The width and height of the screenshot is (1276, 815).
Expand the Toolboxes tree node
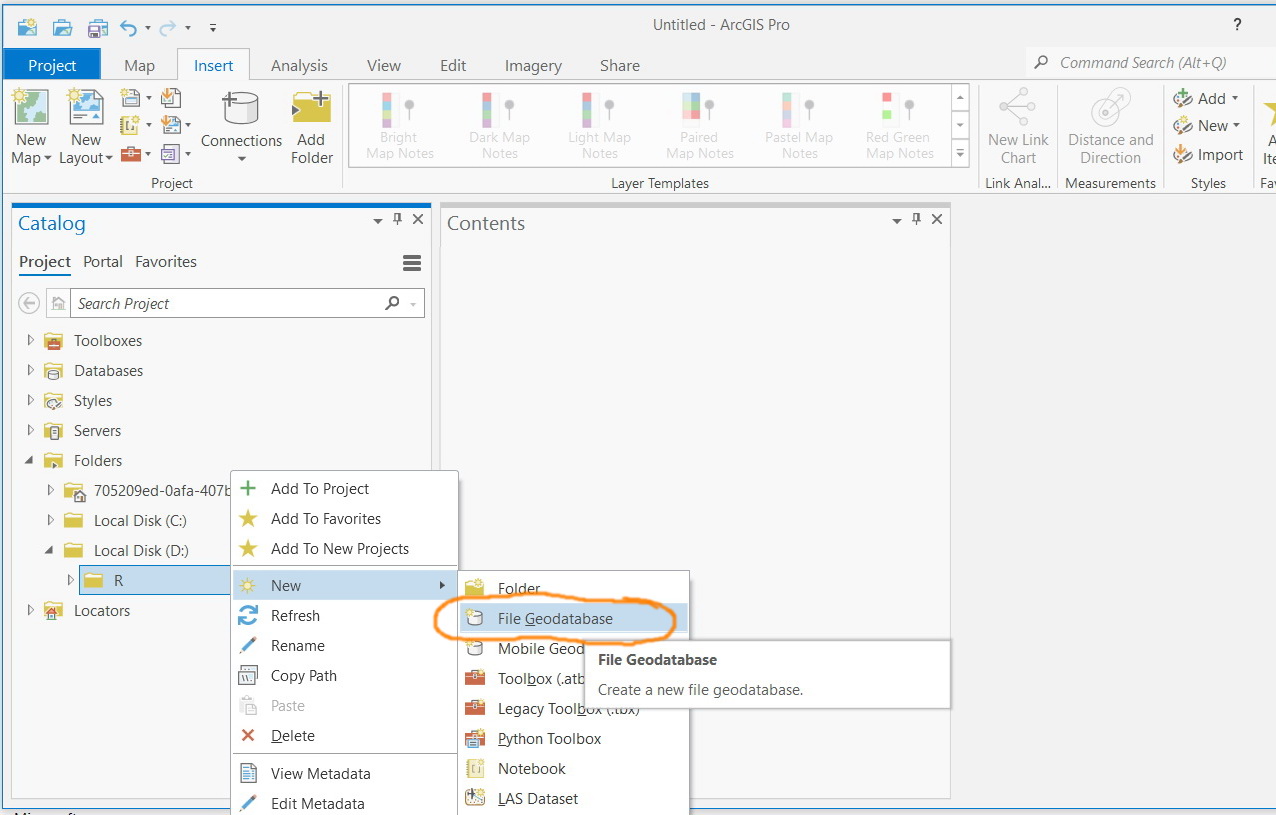coord(30,340)
